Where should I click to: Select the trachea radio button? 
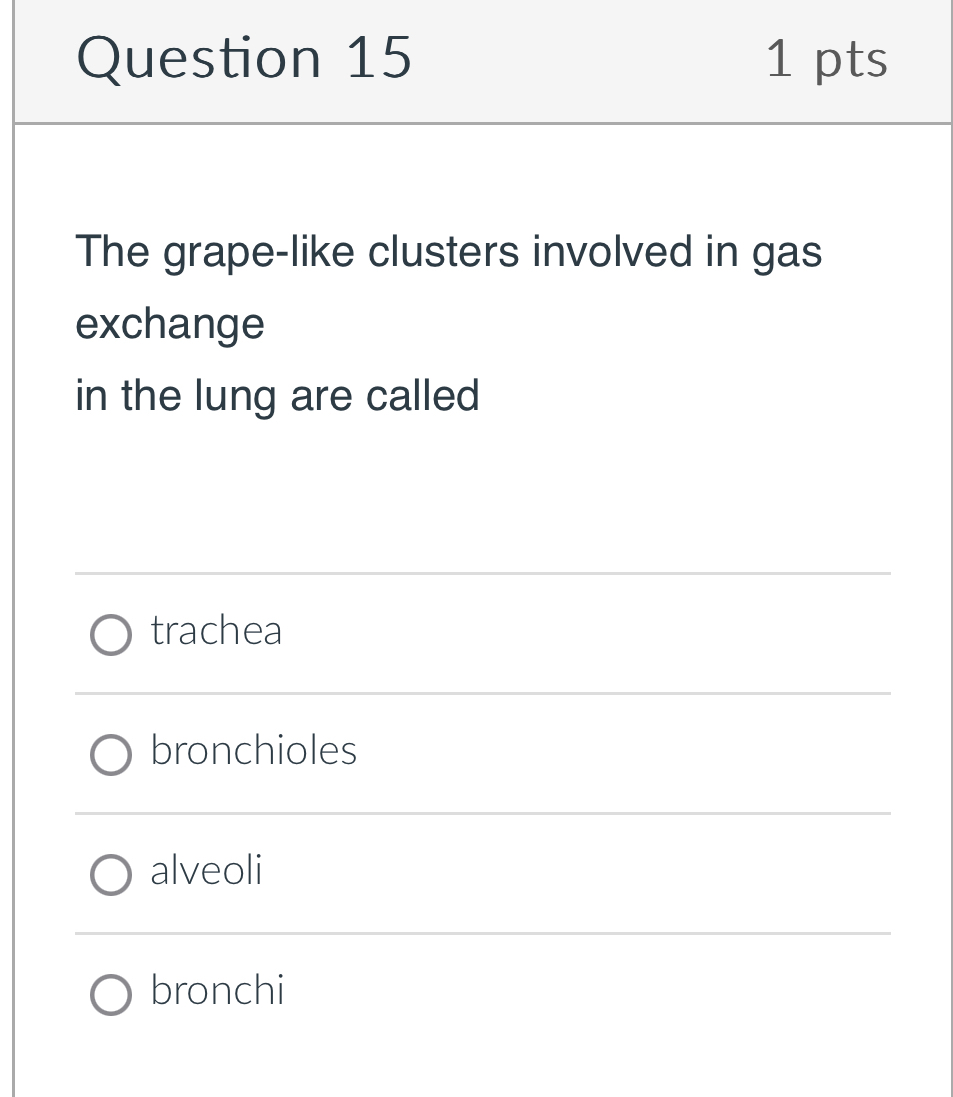(111, 635)
